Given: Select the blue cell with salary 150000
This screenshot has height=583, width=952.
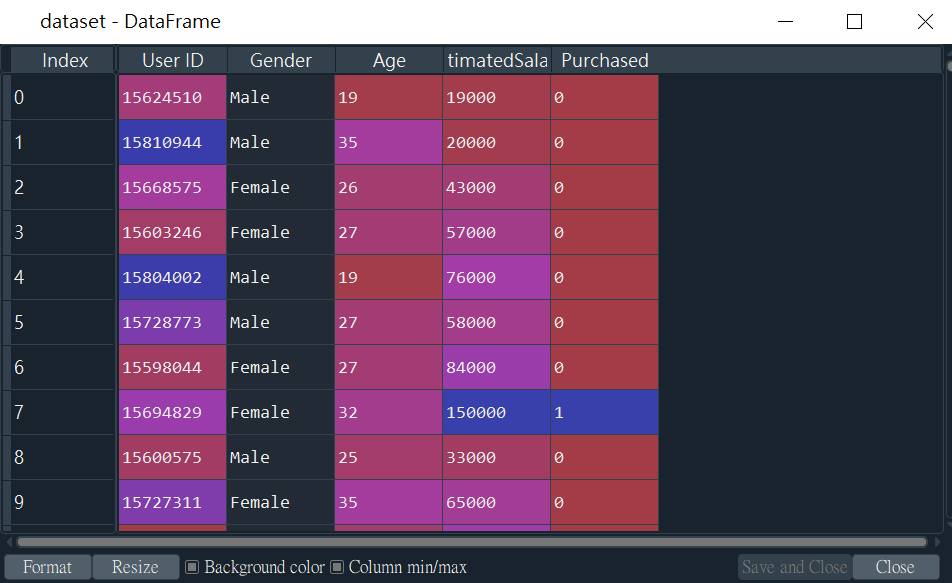Looking at the screenshot, I should click(x=497, y=412).
